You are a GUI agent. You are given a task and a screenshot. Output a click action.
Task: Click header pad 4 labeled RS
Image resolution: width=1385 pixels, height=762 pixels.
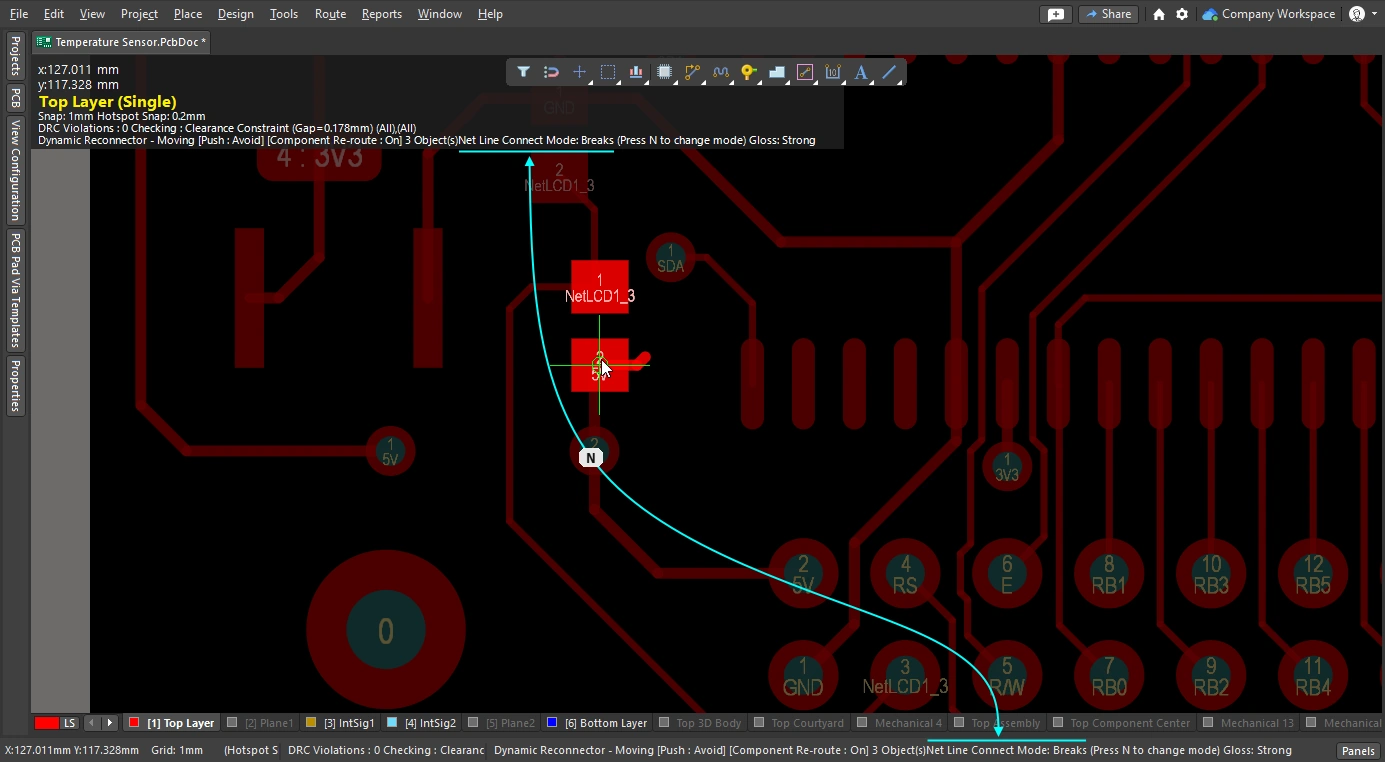point(905,575)
